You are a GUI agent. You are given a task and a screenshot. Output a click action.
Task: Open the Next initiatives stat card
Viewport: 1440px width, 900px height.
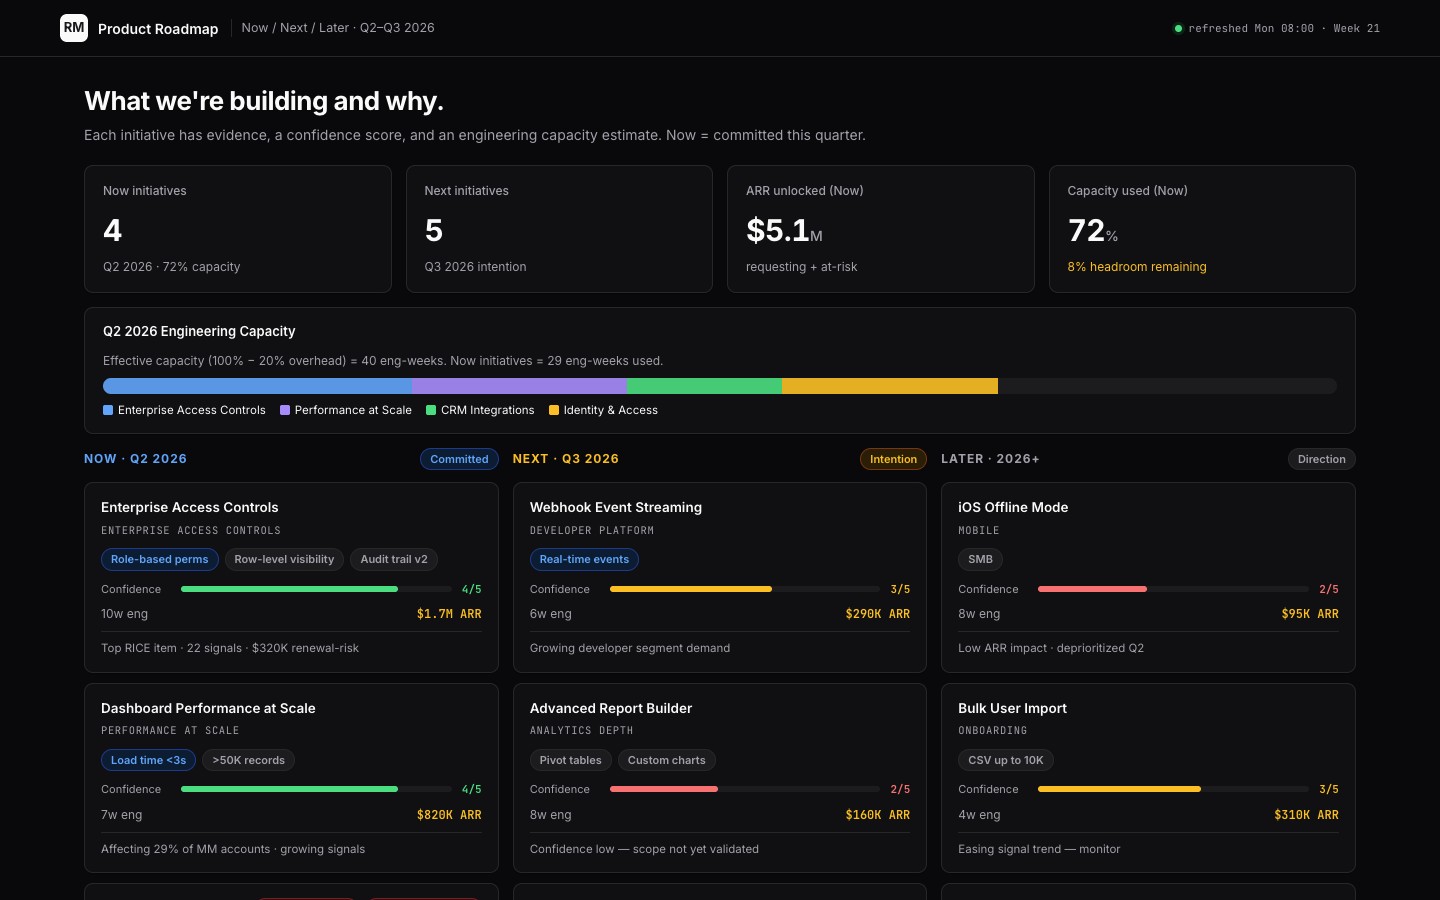tap(559, 229)
